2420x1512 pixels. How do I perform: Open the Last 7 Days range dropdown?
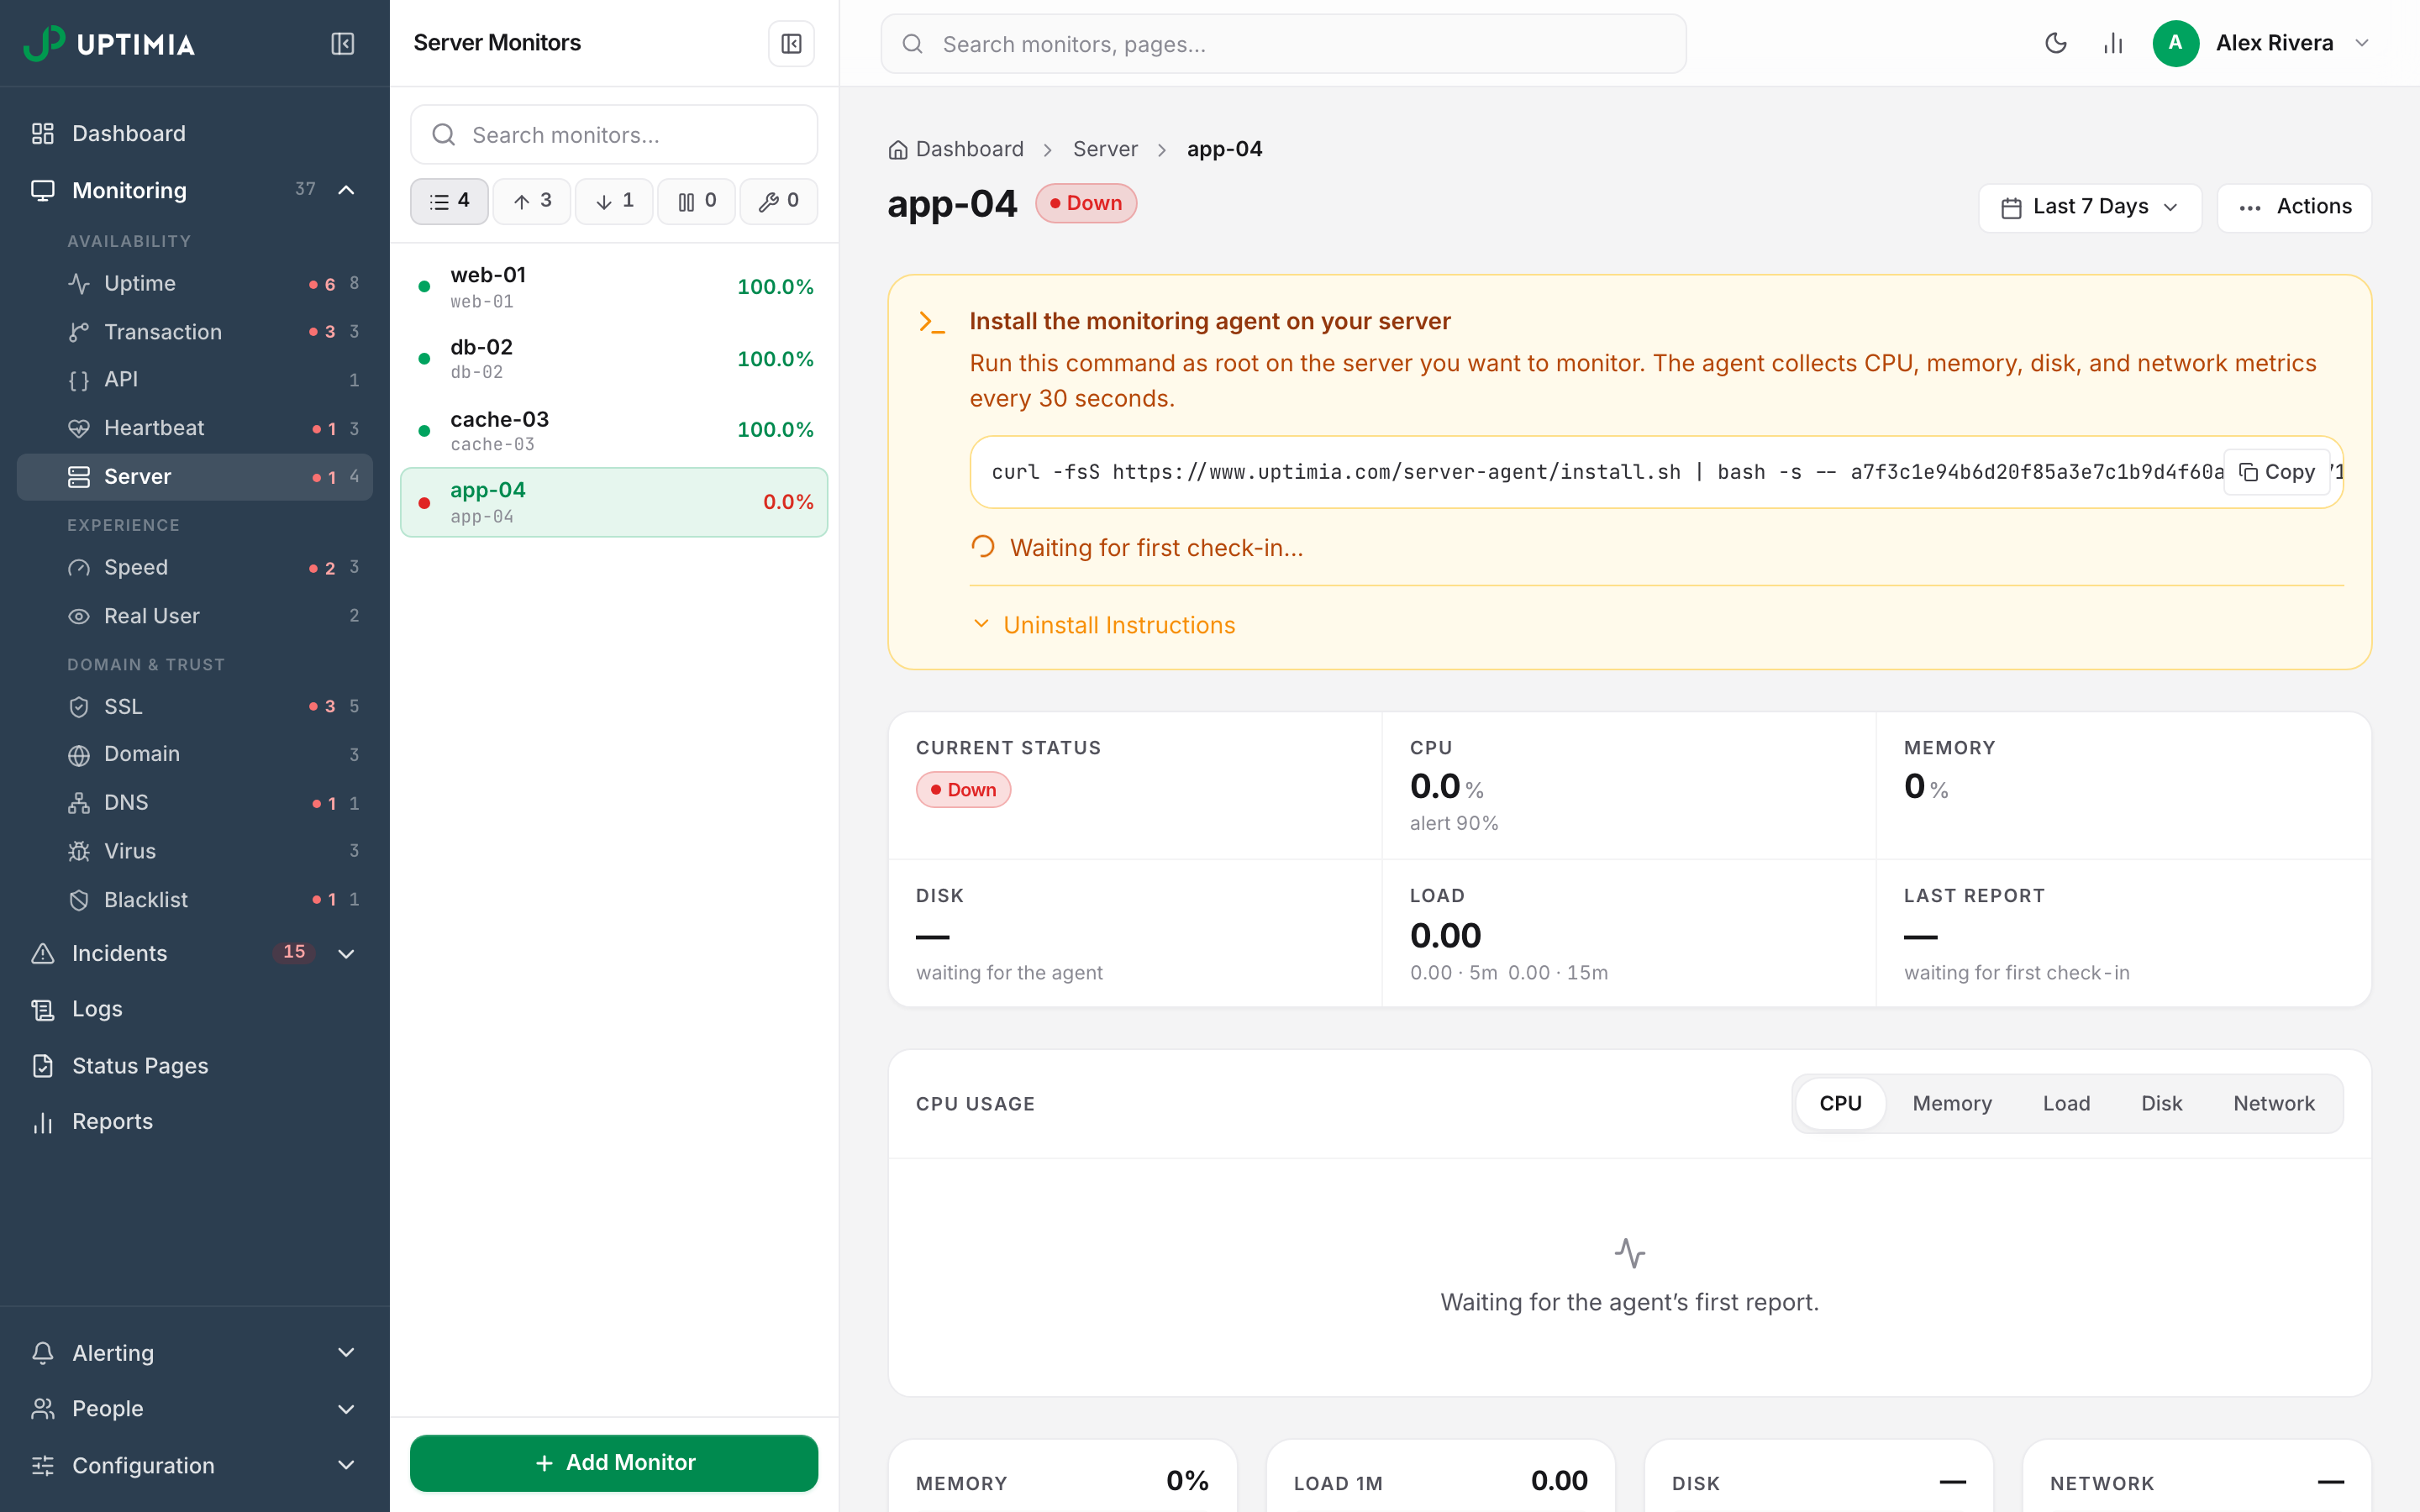tap(2090, 207)
